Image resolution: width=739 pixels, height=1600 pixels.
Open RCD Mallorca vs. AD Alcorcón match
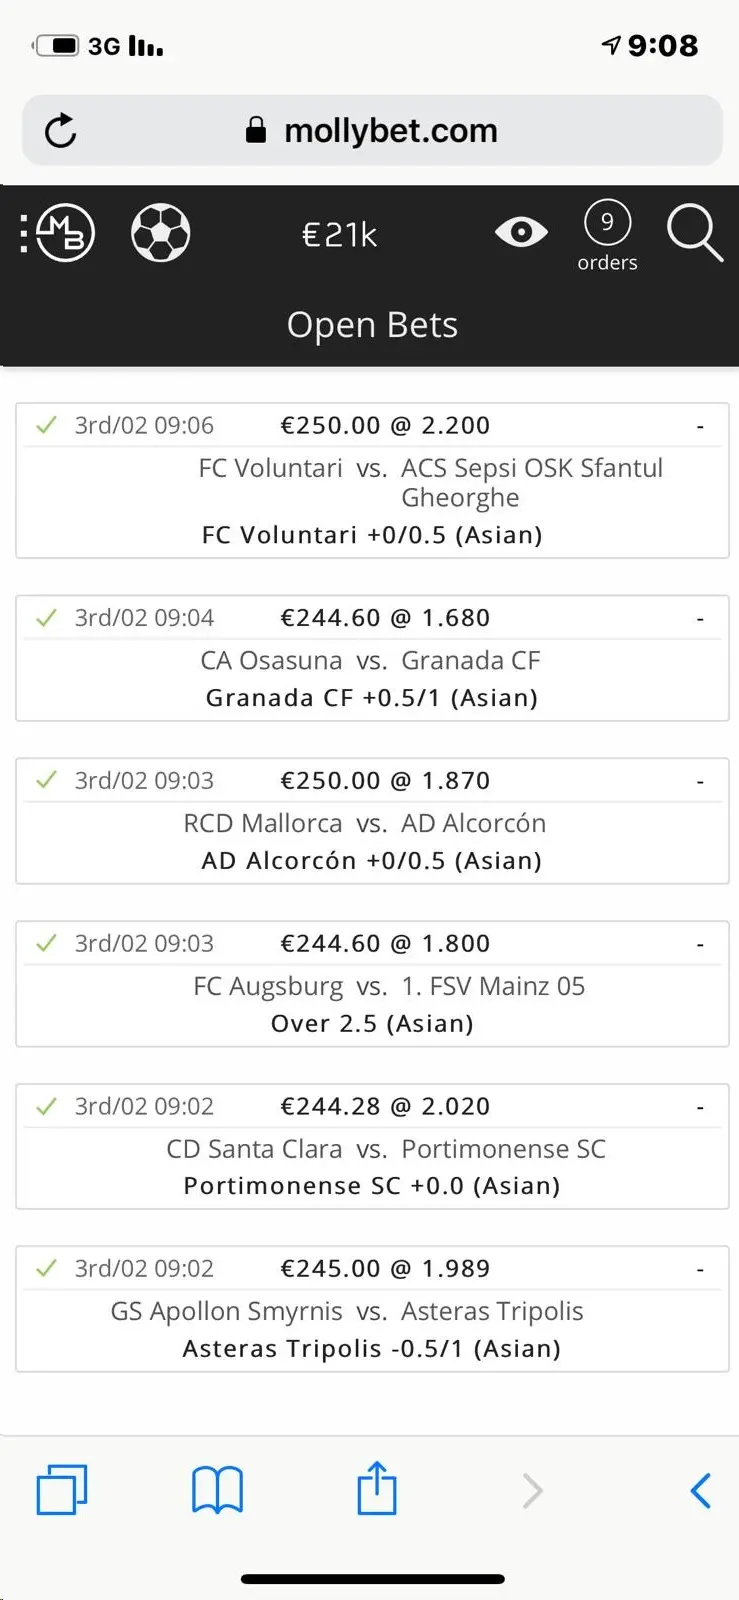tap(365, 823)
